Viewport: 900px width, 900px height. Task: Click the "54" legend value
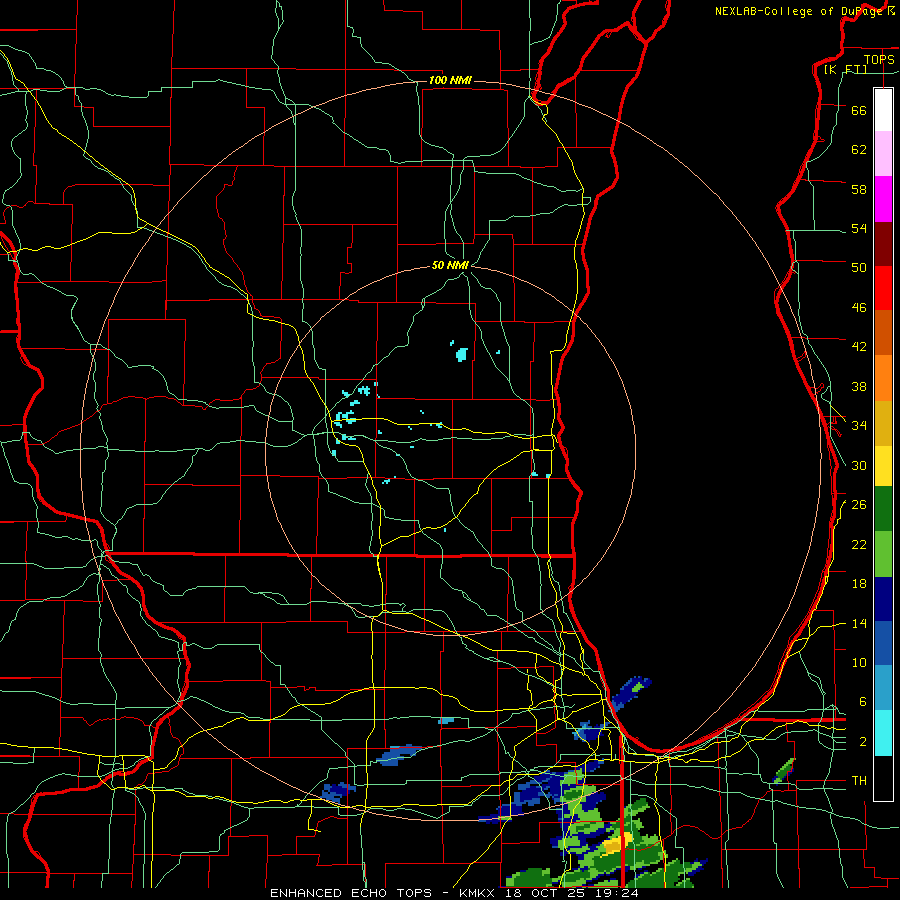point(859,228)
